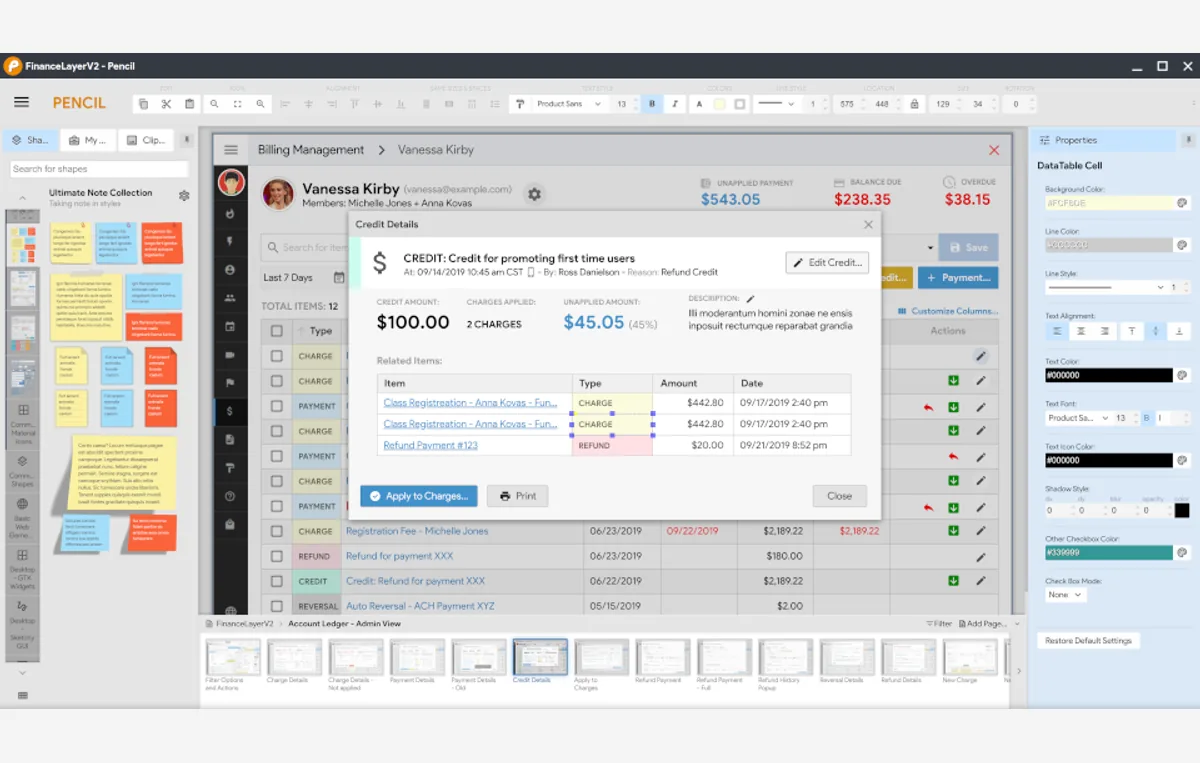Click the calendar icon in dark sidebar
The height and width of the screenshot is (763, 1200).
pyautogui.click(x=230, y=326)
